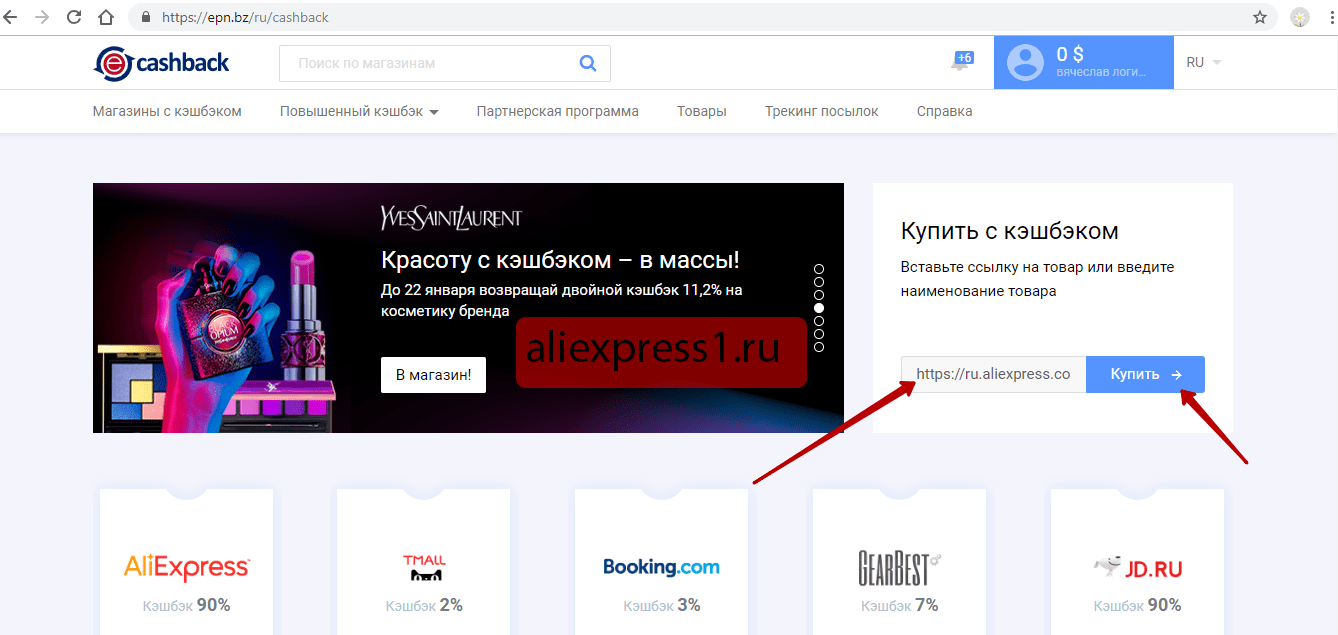Open the user profile avatar
This screenshot has width=1338, height=635.
1025,62
